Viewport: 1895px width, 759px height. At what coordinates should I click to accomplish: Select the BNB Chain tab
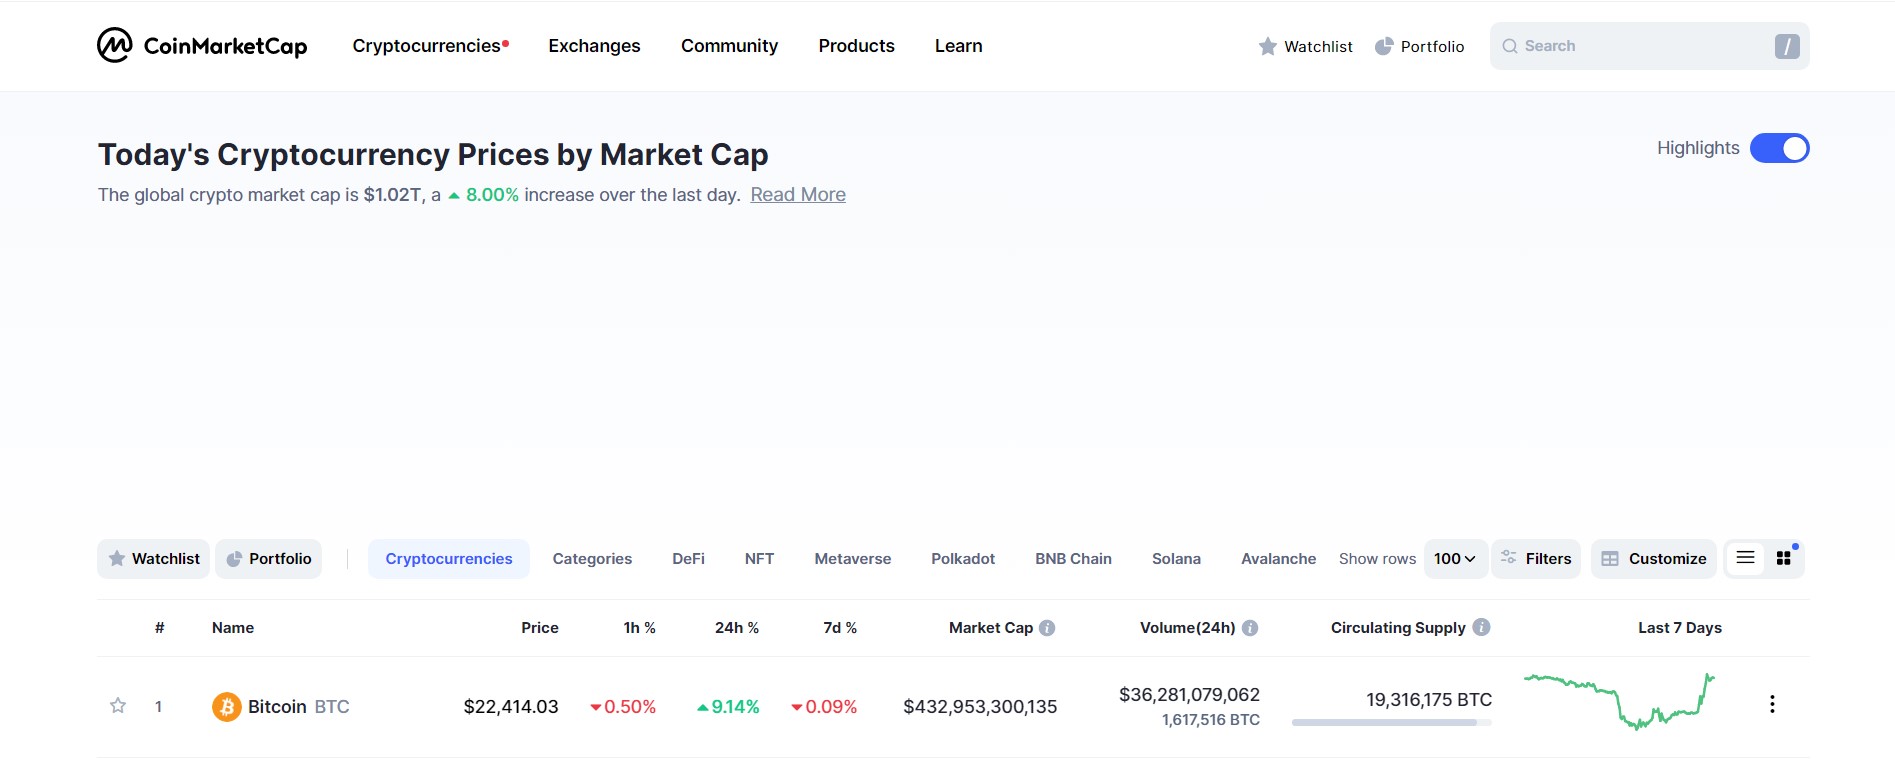click(1073, 559)
